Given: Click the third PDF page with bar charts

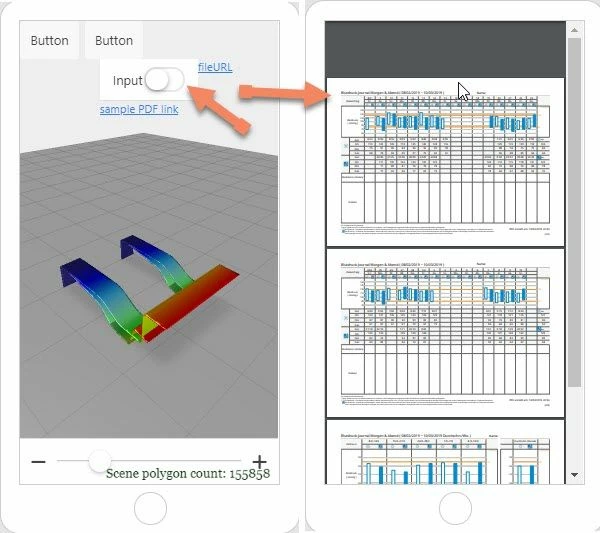Looking at the screenshot, I should click(x=445, y=452).
